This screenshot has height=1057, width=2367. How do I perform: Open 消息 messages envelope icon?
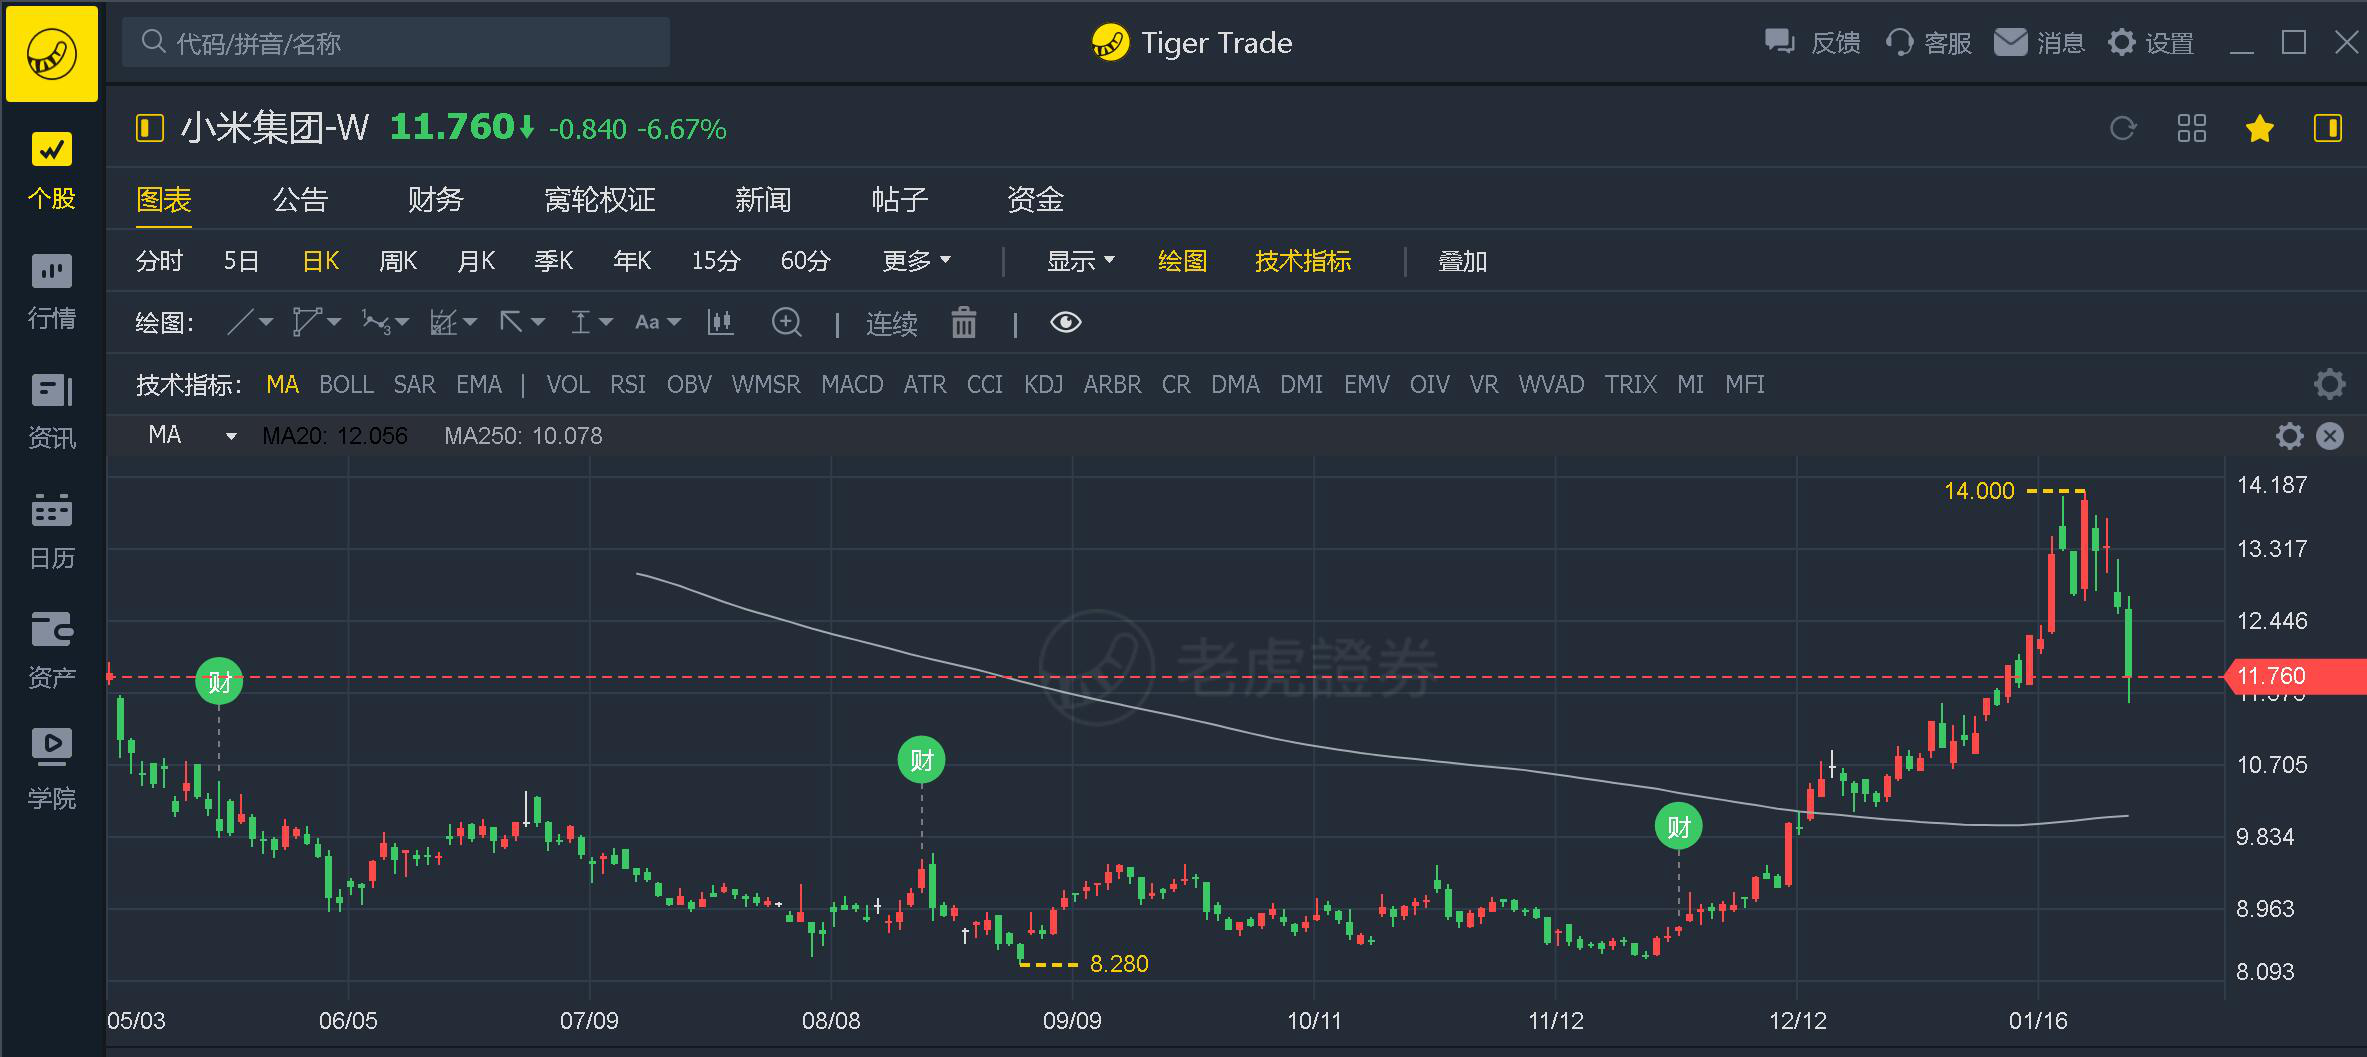pos(2010,42)
